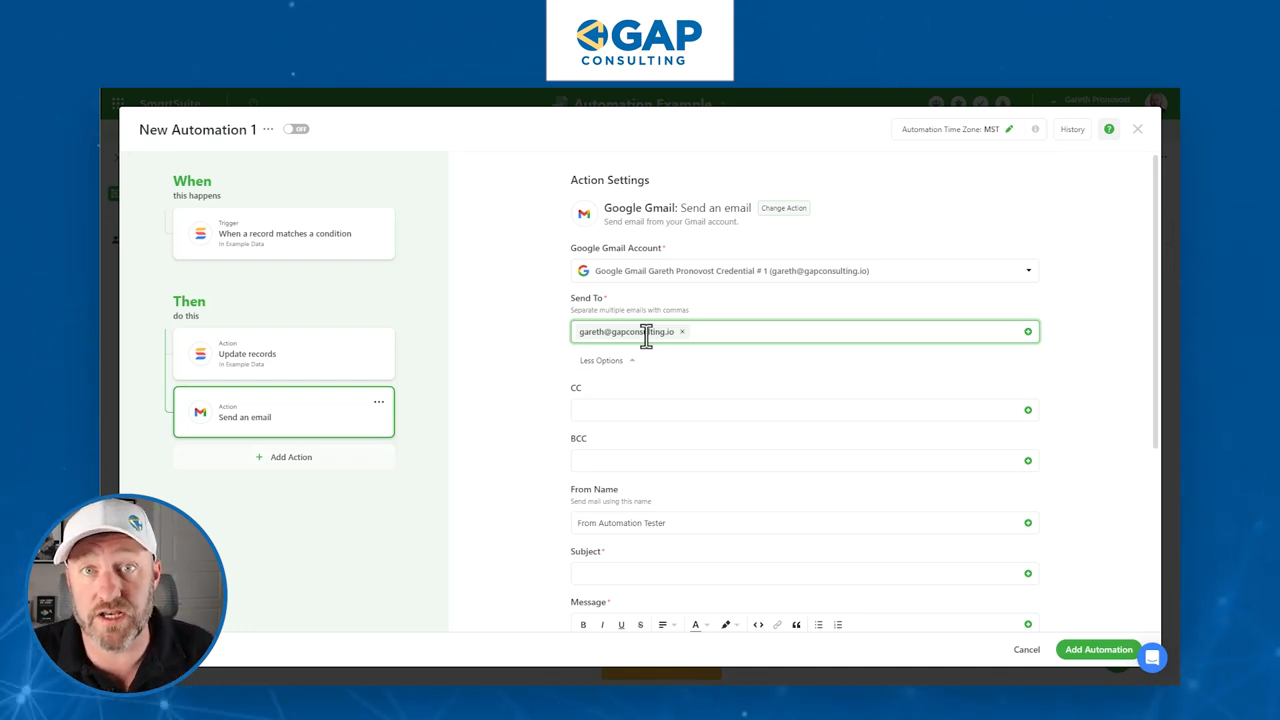Insert a code block in the message

(758, 625)
